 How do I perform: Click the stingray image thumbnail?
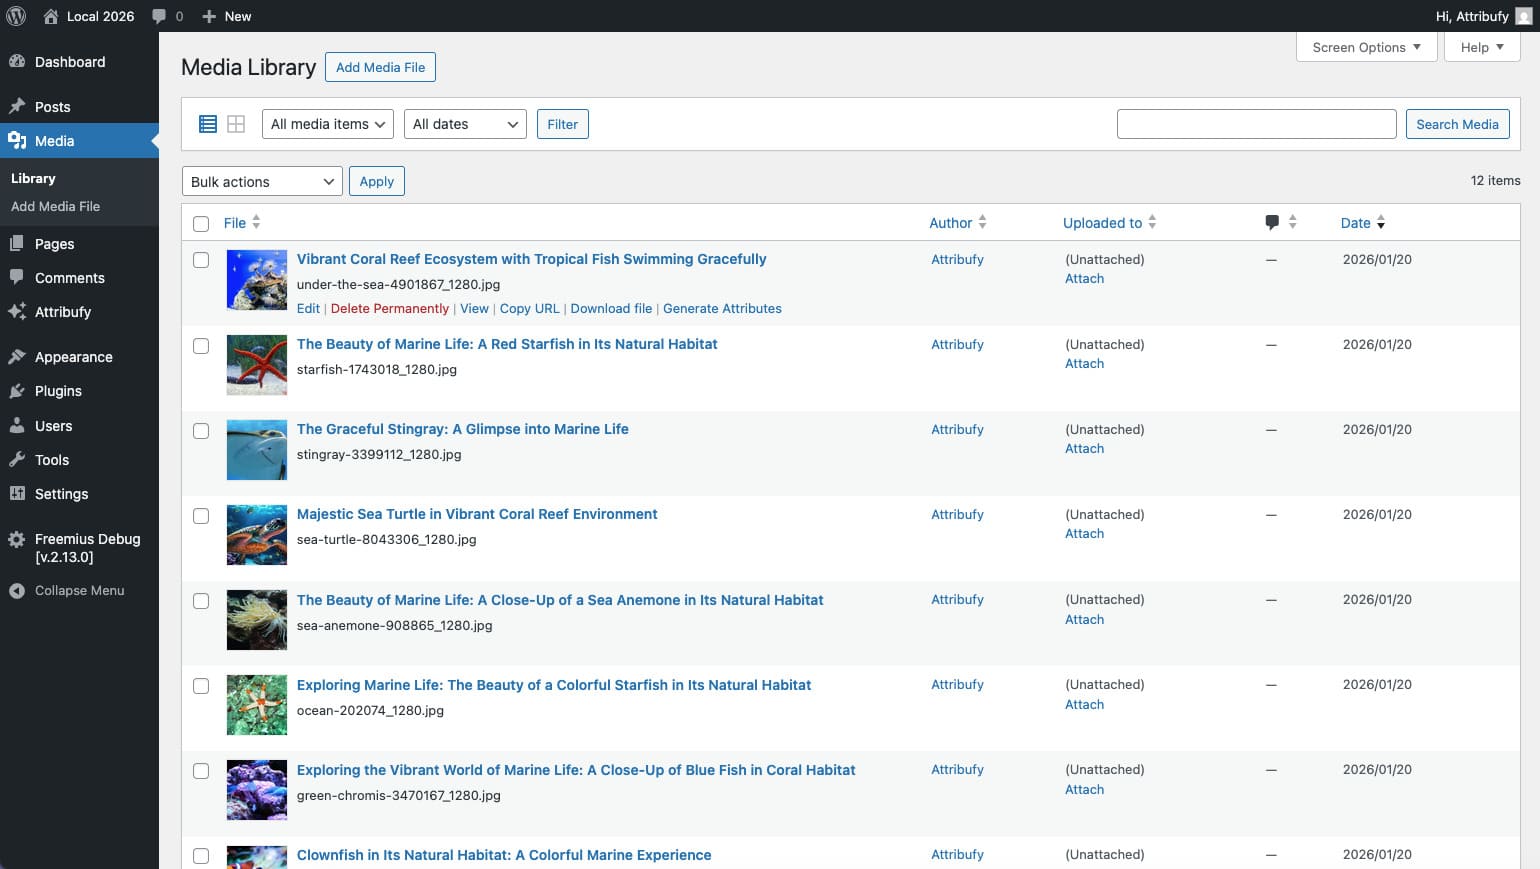pyautogui.click(x=256, y=450)
